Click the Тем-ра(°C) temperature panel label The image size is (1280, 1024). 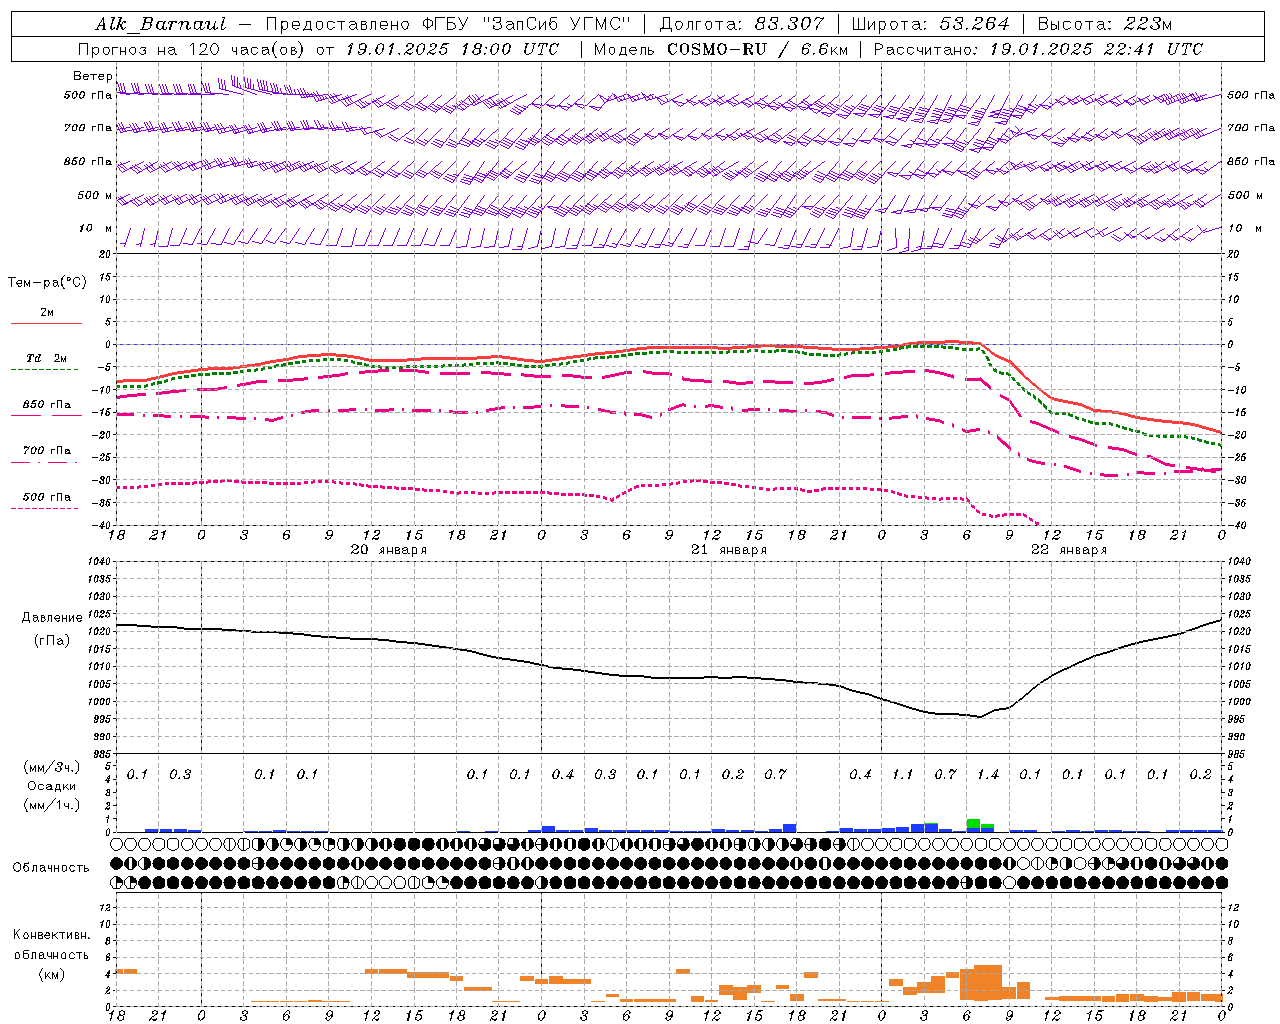[x=47, y=282]
